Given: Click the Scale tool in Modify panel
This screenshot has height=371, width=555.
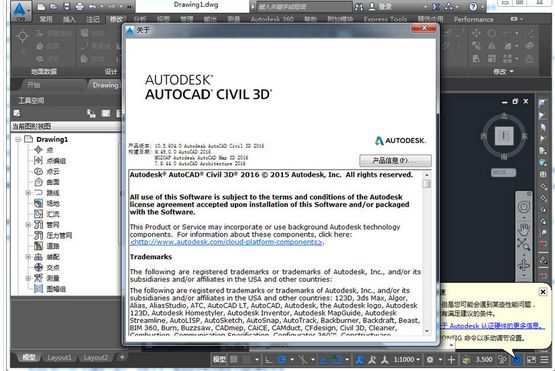Looking at the screenshot, I should coord(492,58).
